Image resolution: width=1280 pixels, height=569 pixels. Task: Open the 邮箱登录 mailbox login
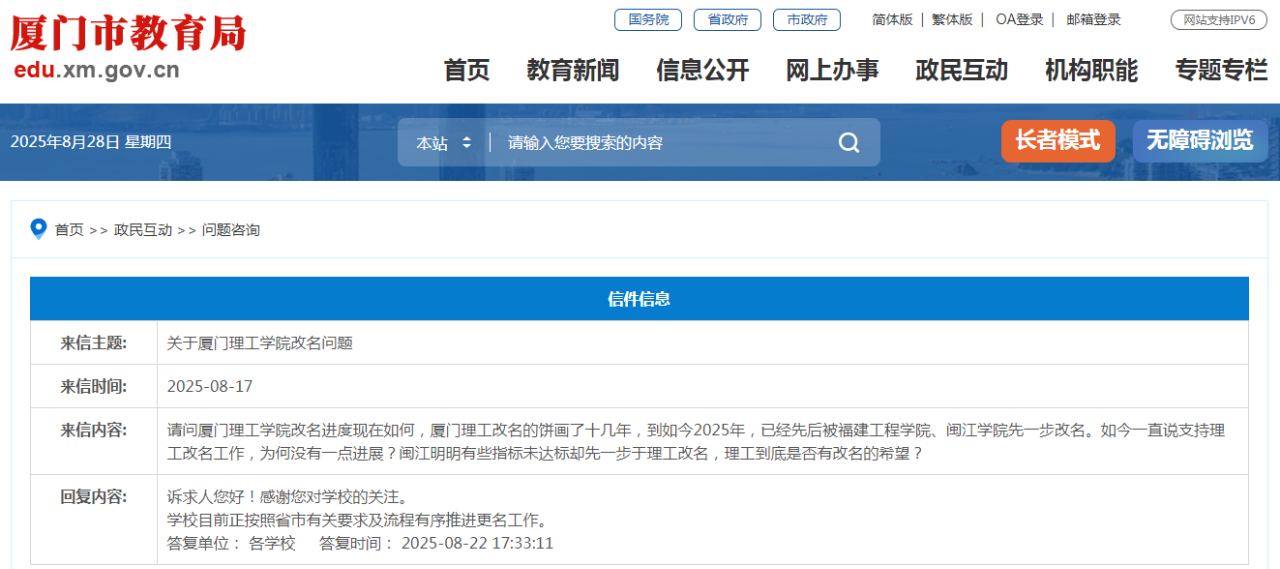[1094, 20]
